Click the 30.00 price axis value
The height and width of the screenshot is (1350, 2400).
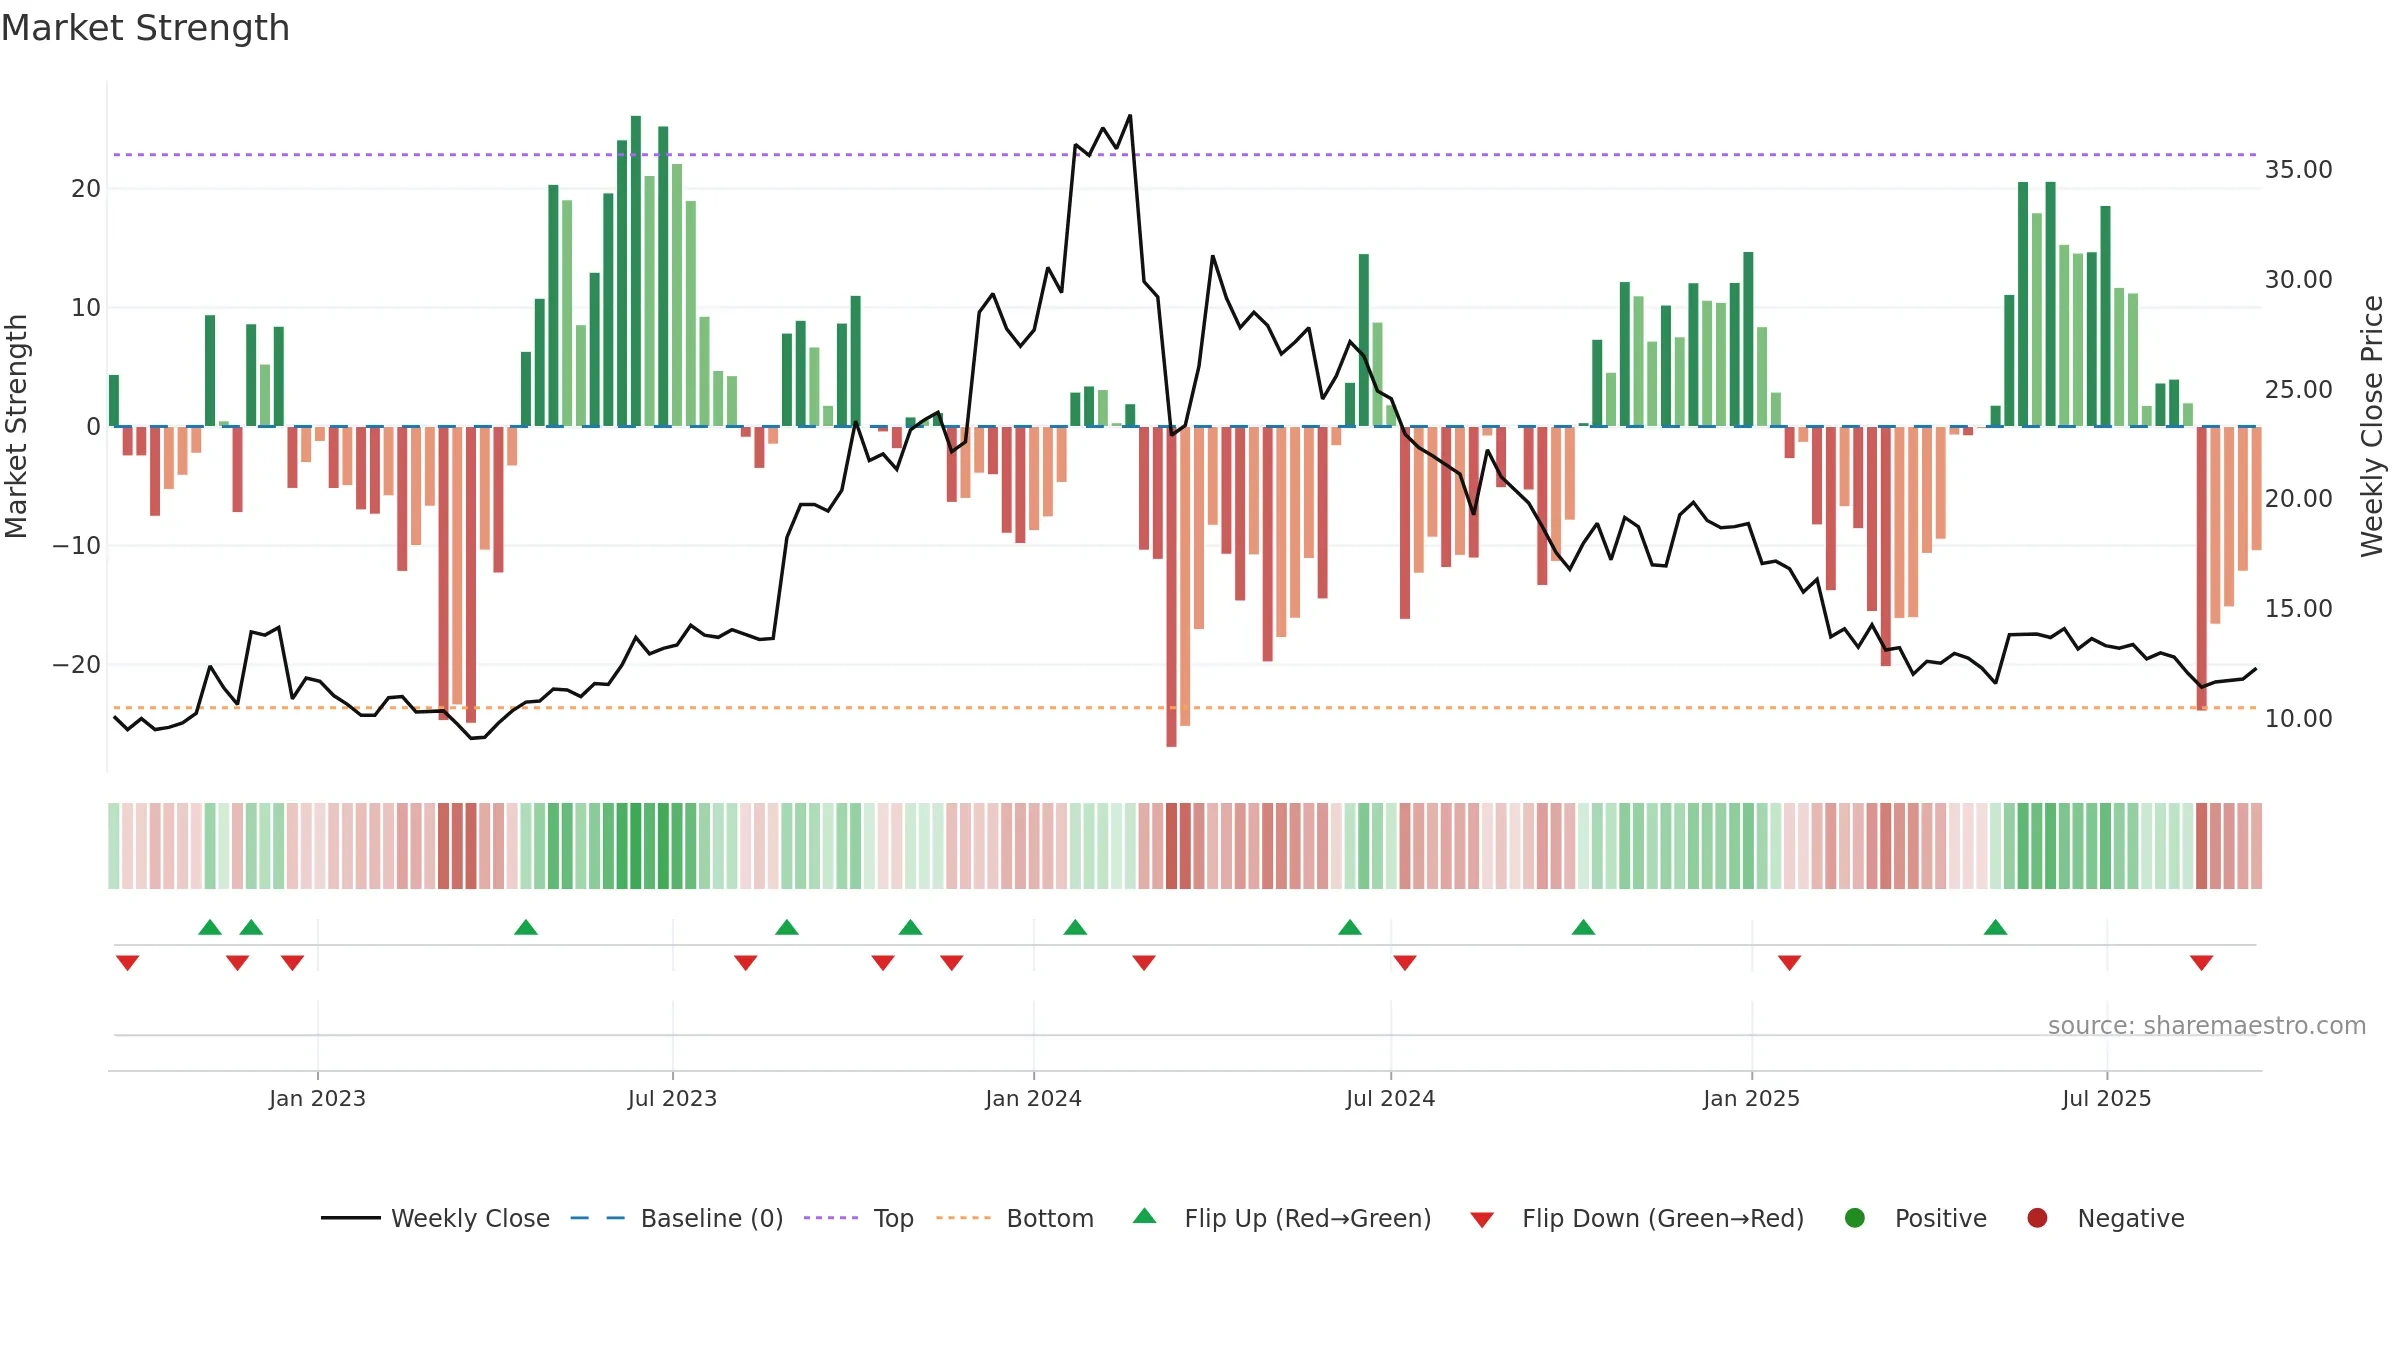point(2298,279)
